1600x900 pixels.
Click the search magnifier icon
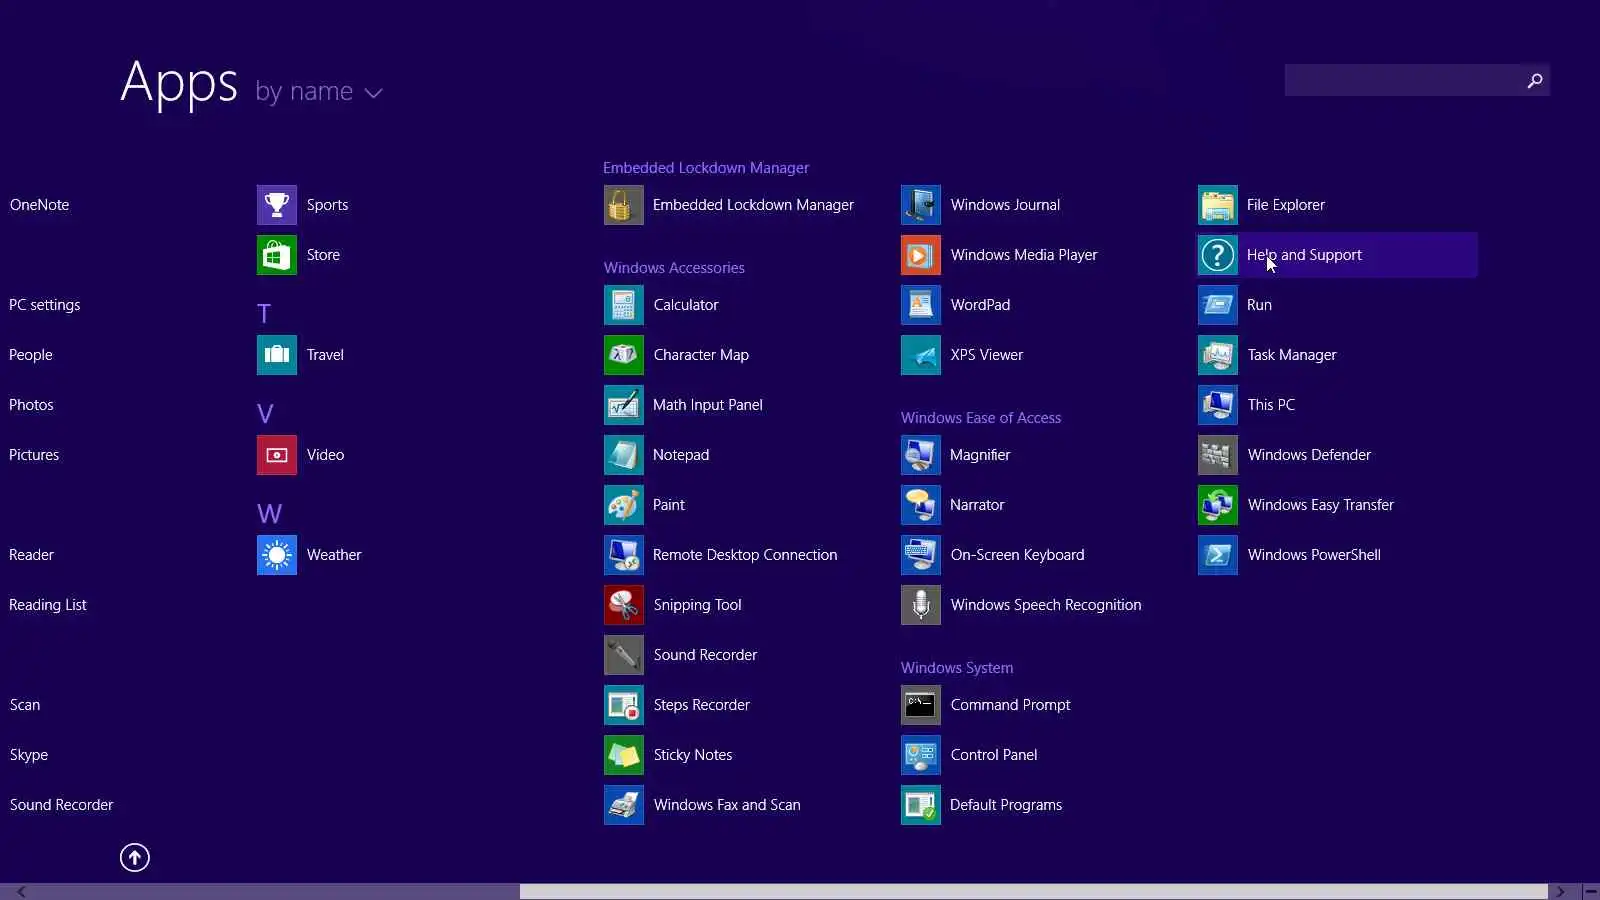click(1535, 81)
